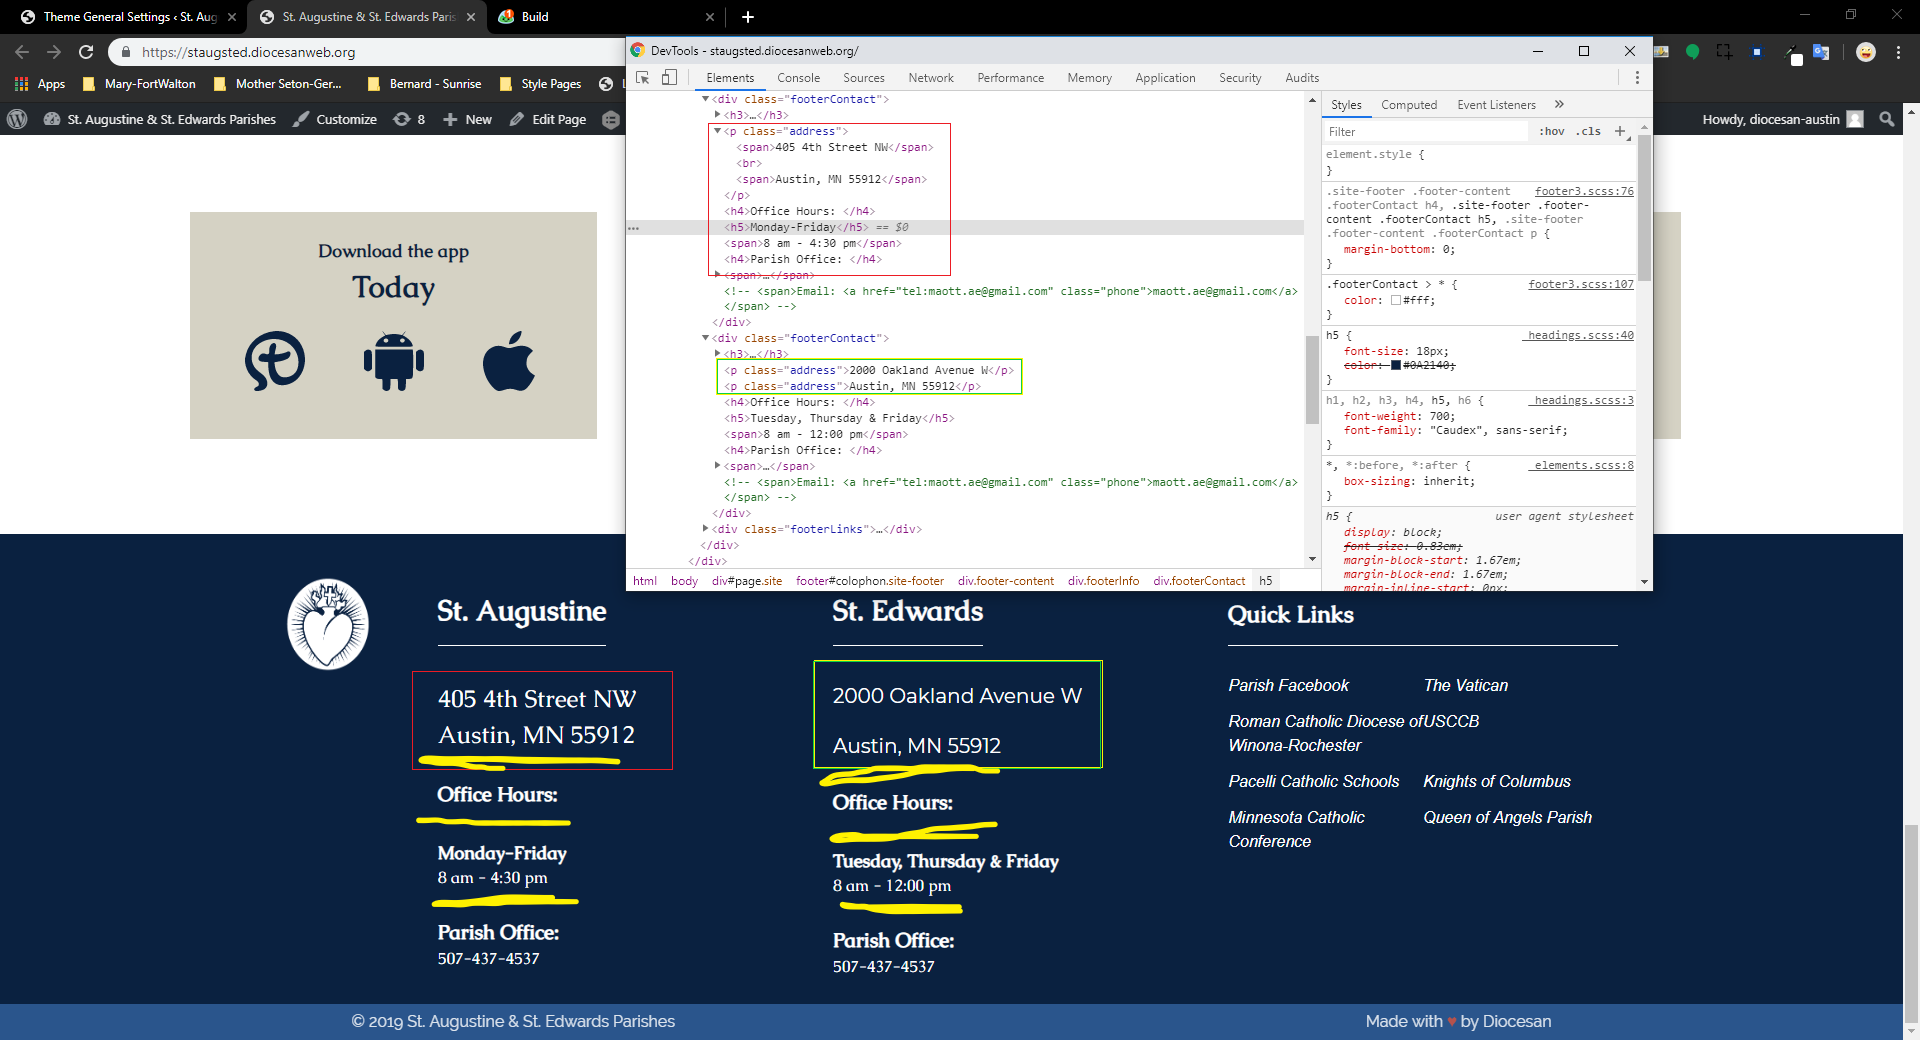Activate the DevTools inspect element picker
The width and height of the screenshot is (1920, 1040).
(643, 78)
